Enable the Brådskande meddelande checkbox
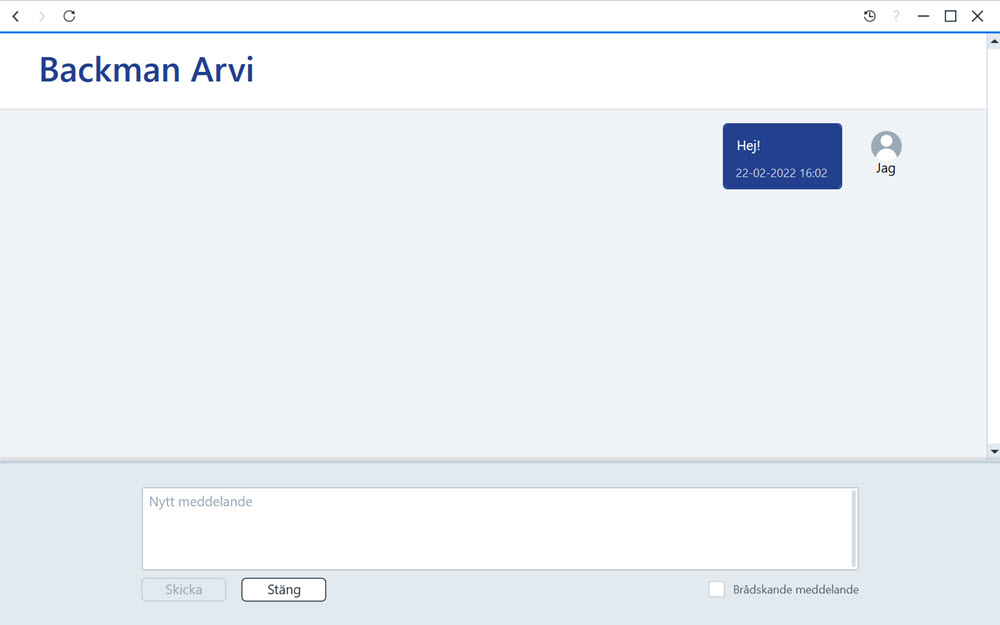1000x625 pixels. [716, 589]
